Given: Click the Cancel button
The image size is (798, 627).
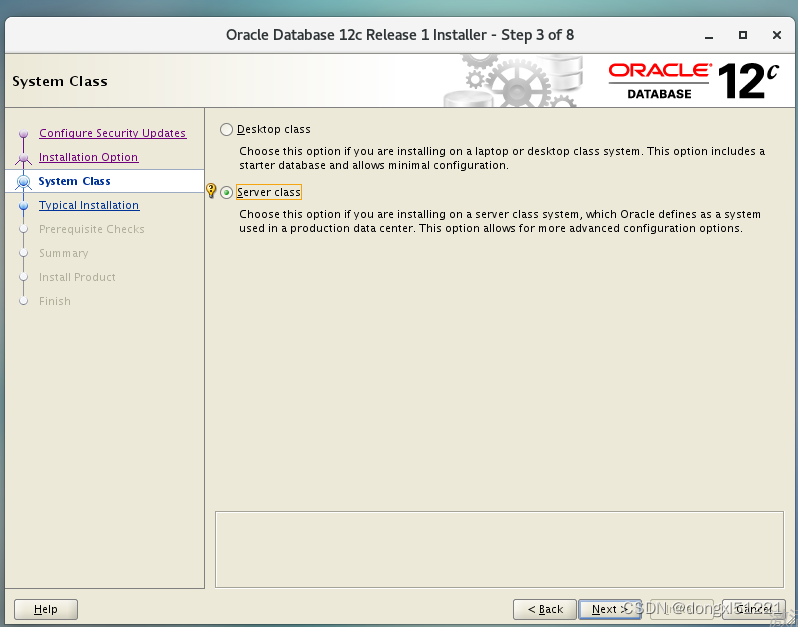Looking at the screenshot, I should 754,609.
